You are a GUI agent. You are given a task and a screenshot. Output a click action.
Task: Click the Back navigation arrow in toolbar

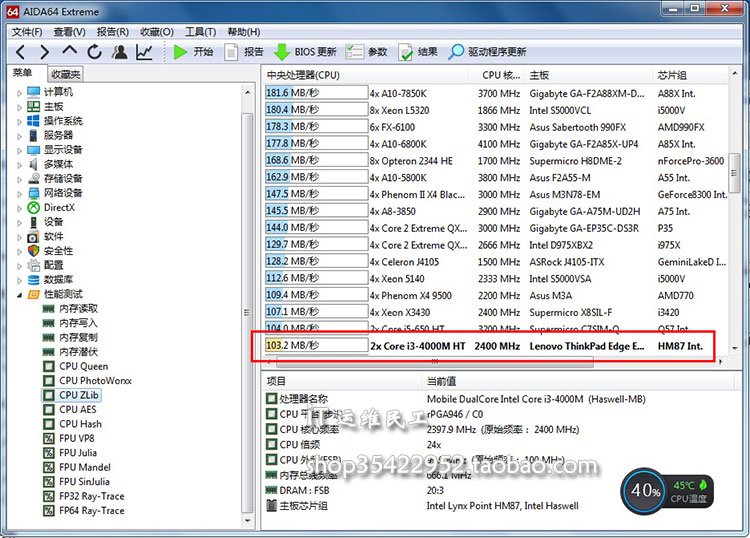click(19, 52)
